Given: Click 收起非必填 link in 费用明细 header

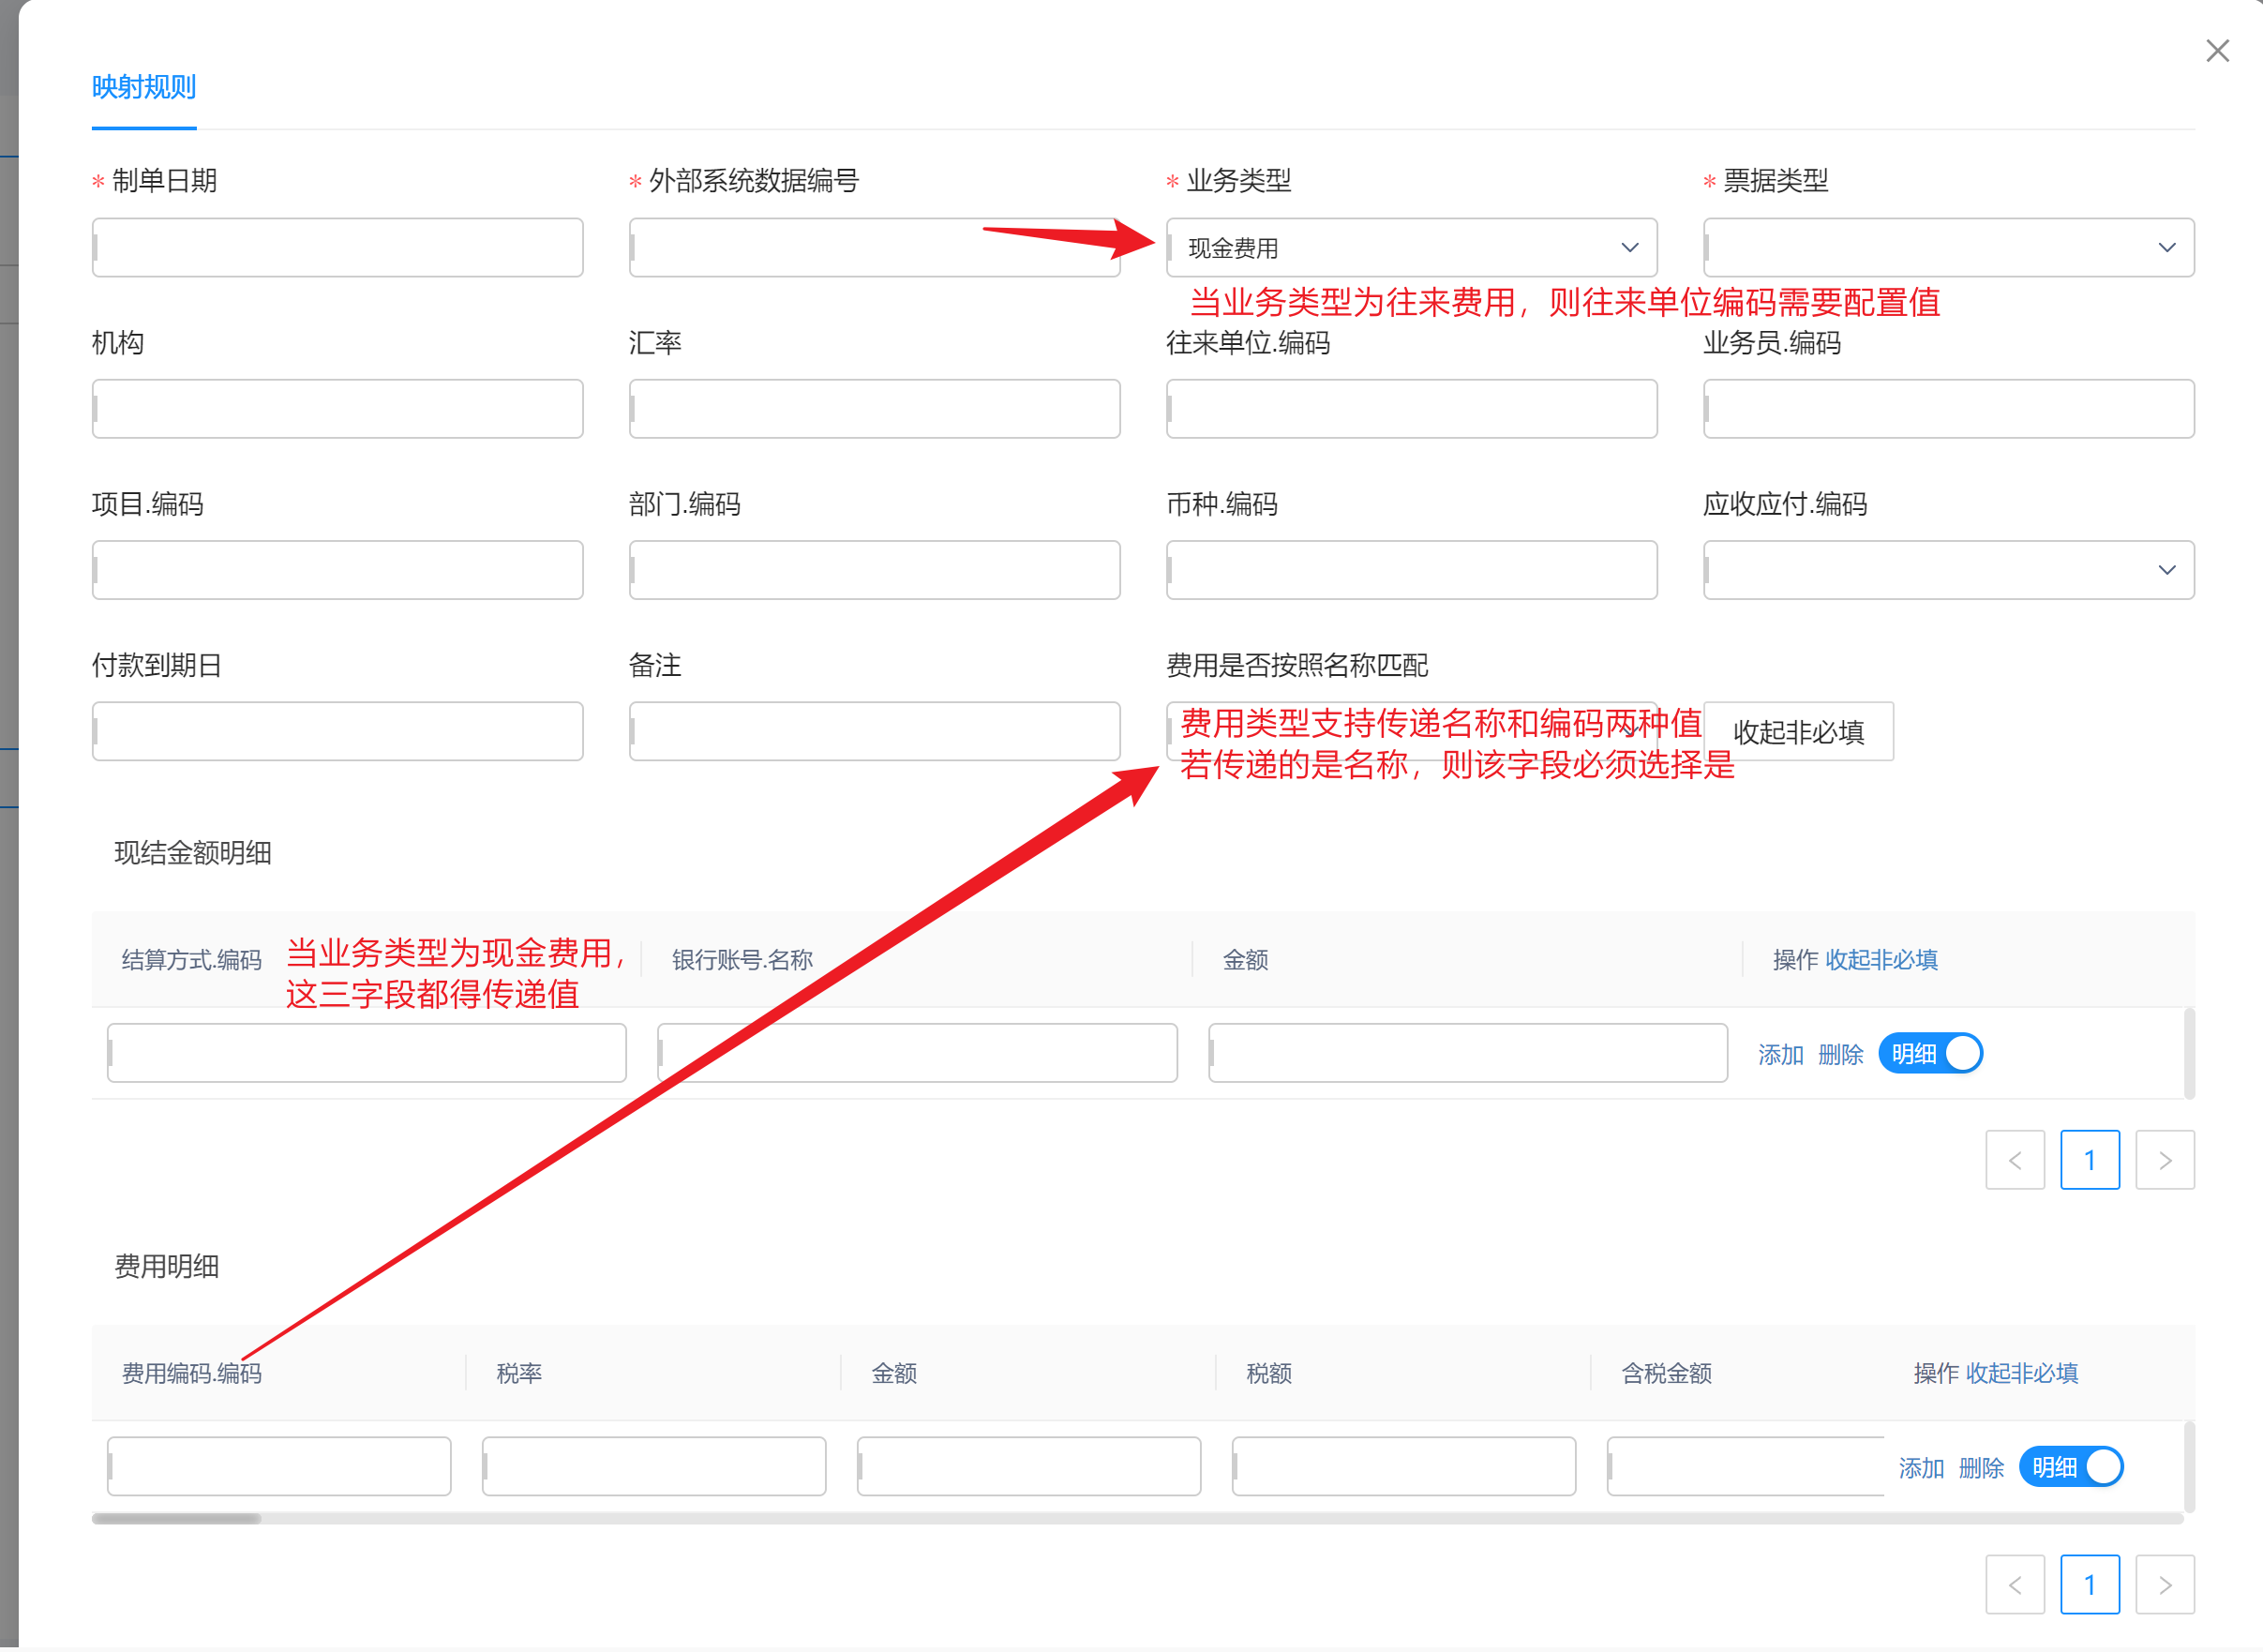Looking at the screenshot, I should pyautogui.click(x=2021, y=1373).
